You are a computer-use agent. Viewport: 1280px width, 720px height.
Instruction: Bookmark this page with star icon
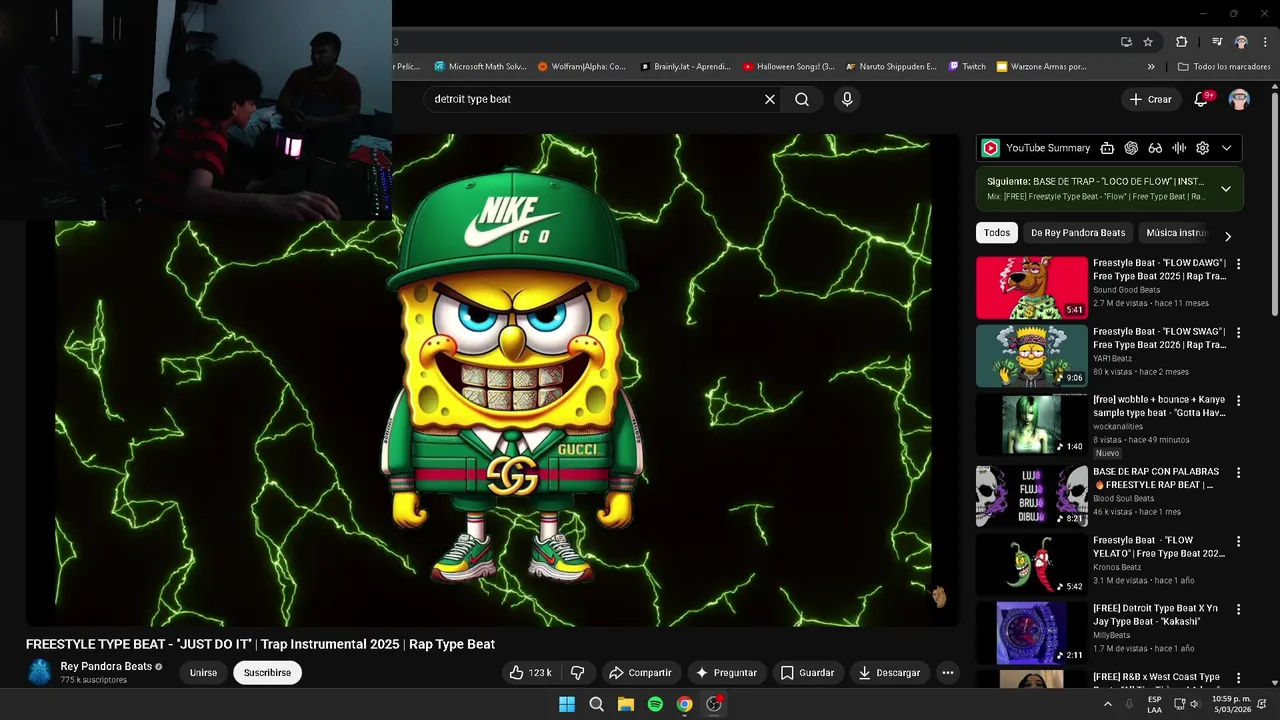pyautogui.click(x=1148, y=42)
